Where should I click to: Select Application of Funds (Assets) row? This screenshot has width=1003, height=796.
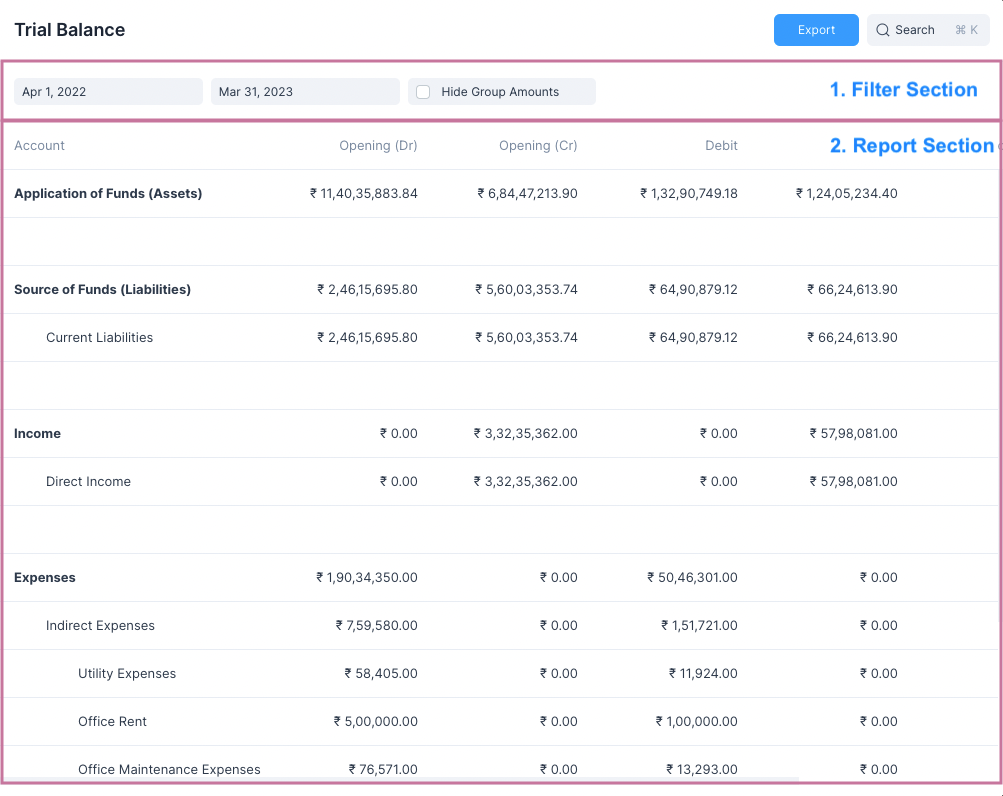click(x=108, y=194)
